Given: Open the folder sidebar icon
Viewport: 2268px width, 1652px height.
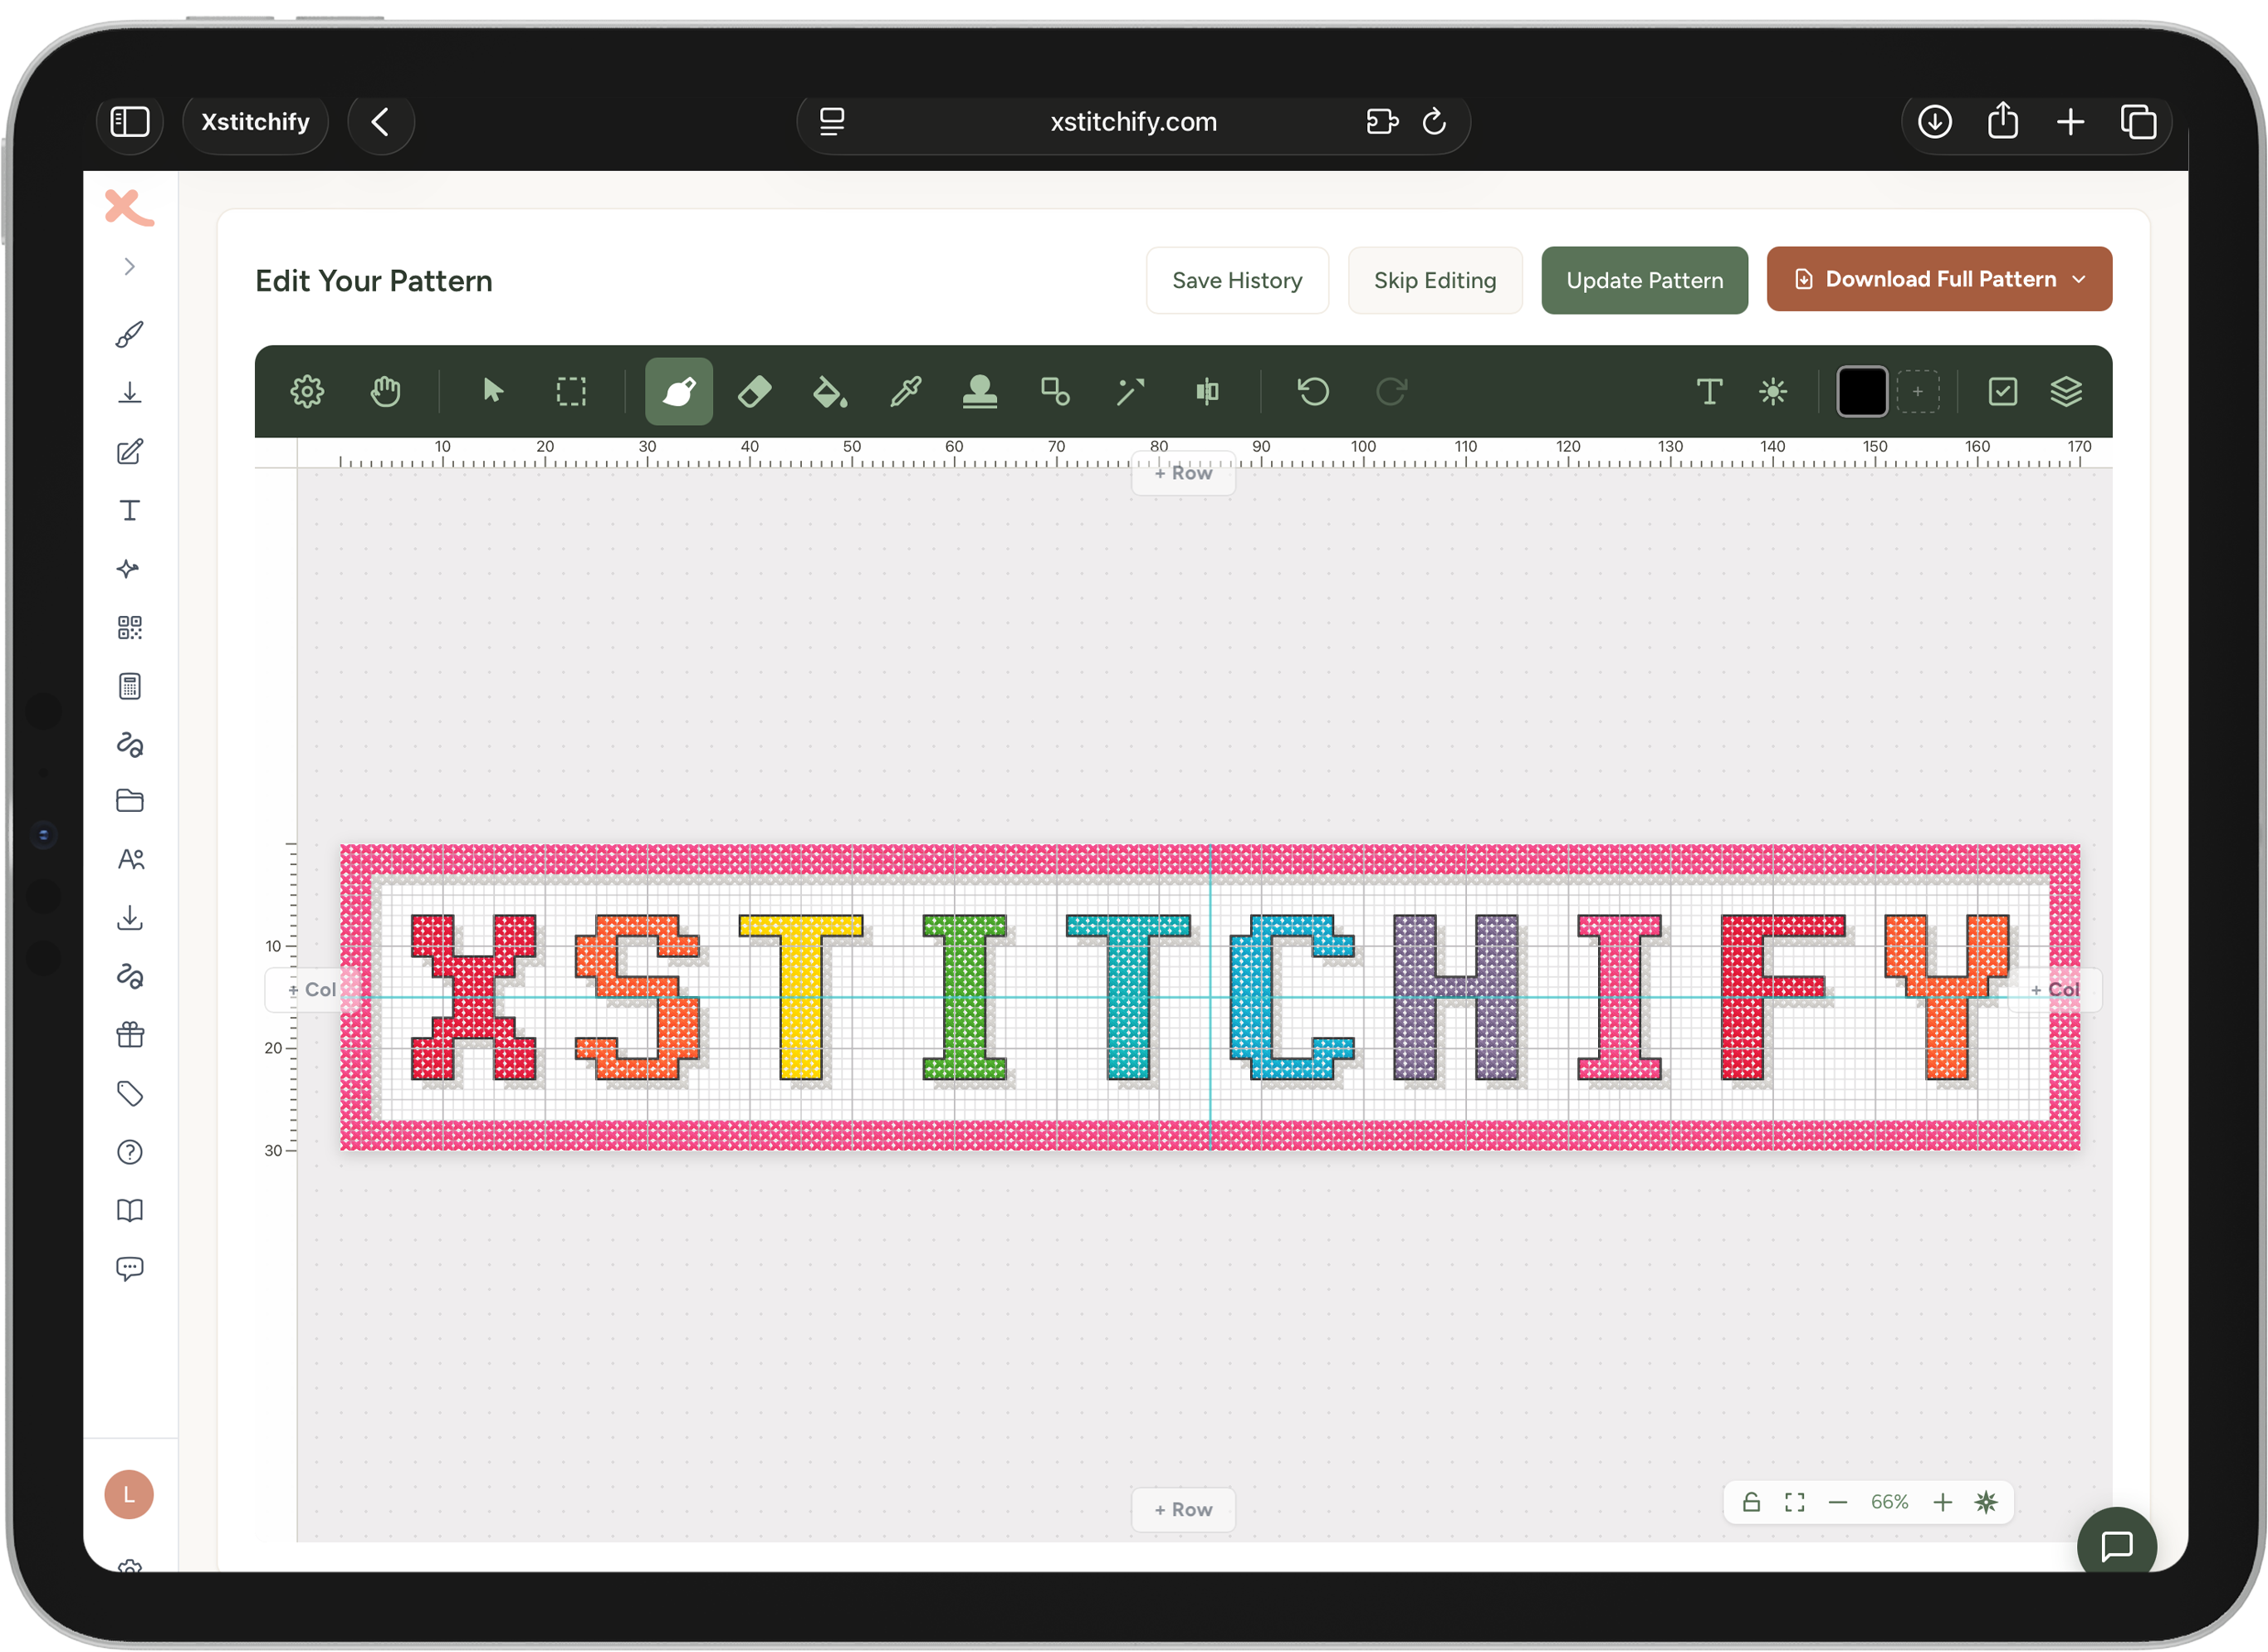Looking at the screenshot, I should (130, 801).
